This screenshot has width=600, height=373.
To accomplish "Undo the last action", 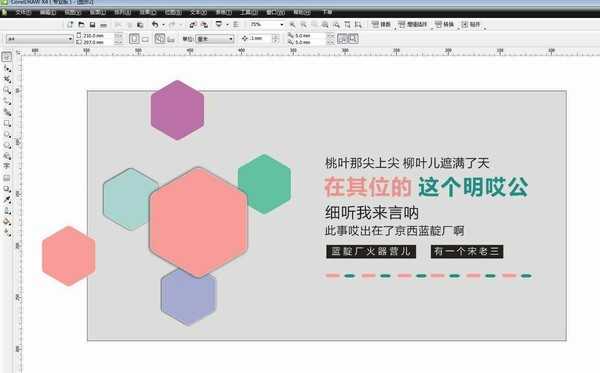I will (155, 24).
